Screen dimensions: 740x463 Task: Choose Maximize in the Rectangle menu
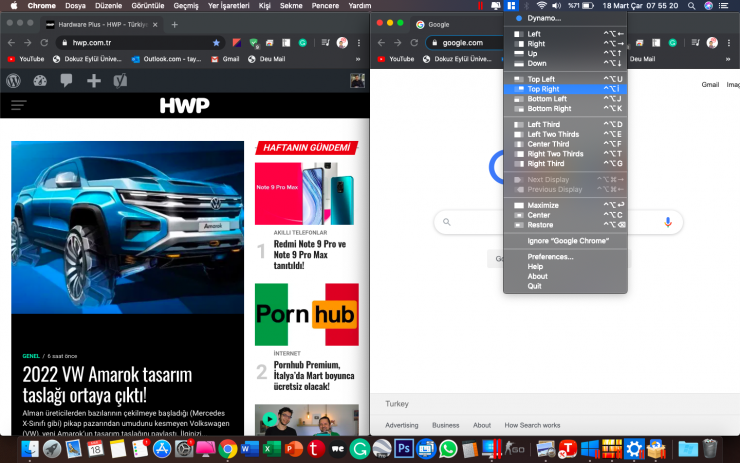[565, 205]
